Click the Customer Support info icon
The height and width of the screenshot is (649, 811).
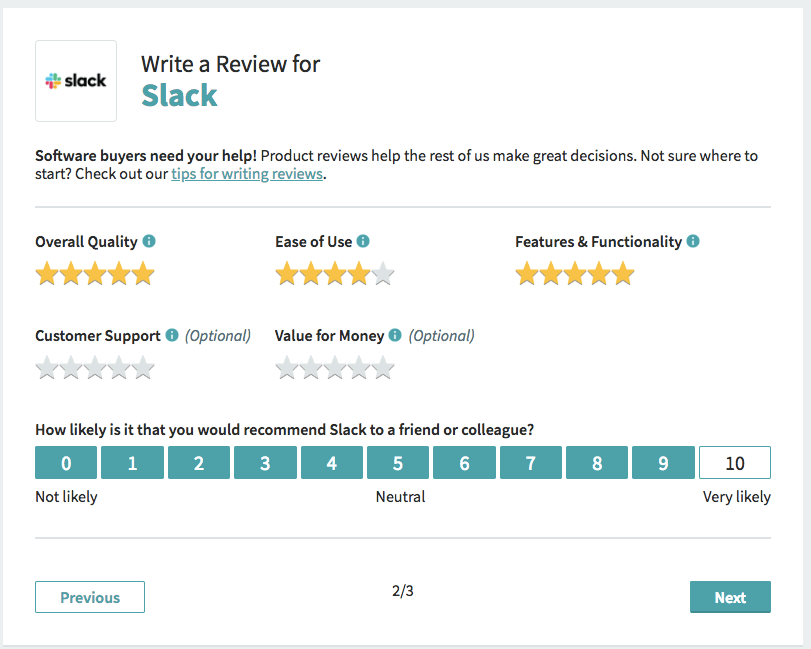172,335
